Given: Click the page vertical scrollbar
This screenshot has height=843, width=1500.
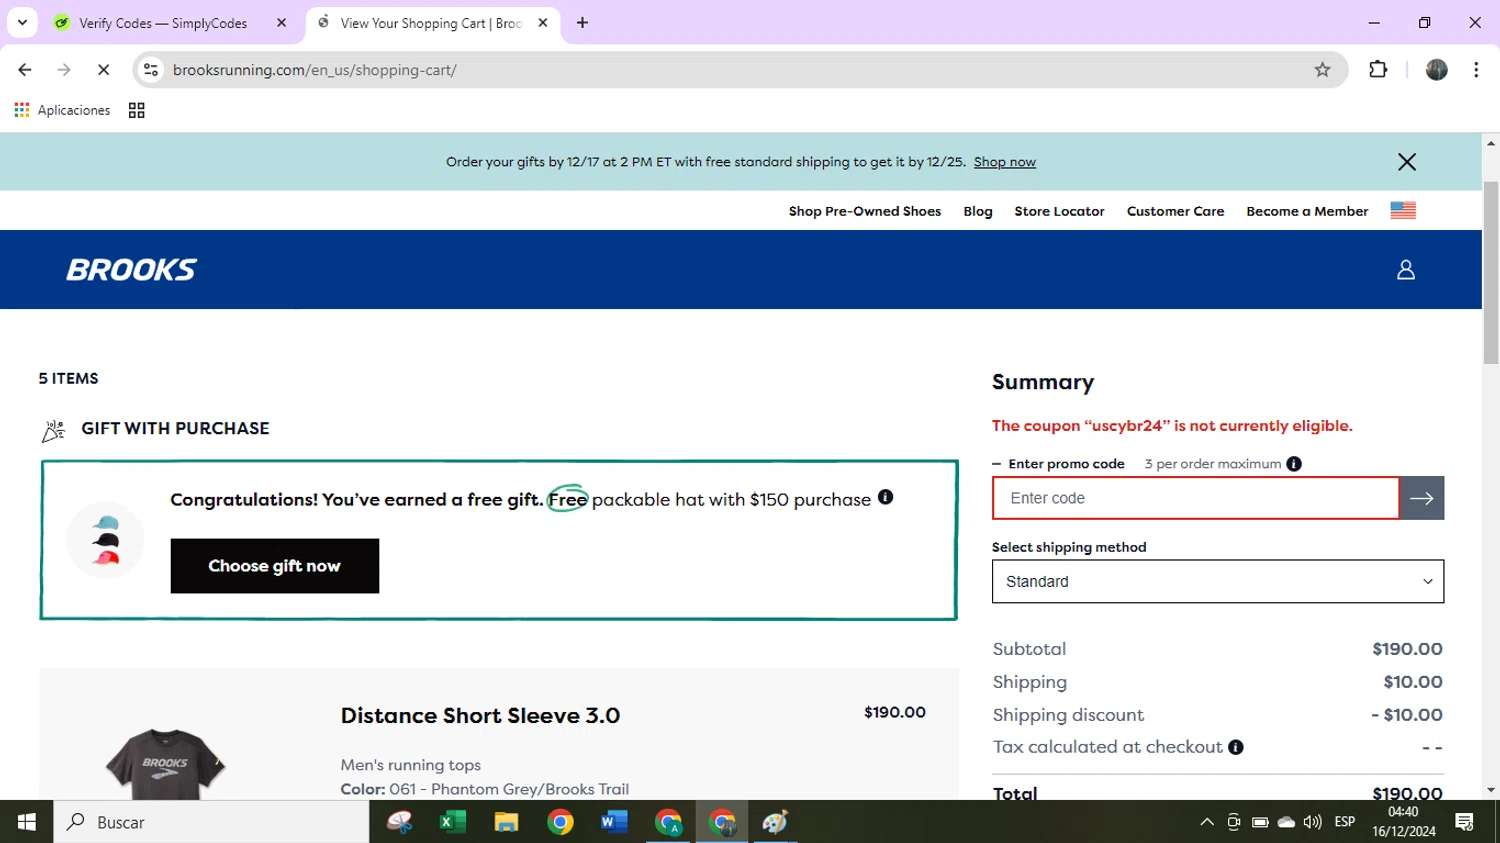Looking at the screenshot, I should tap(1491, 273).
